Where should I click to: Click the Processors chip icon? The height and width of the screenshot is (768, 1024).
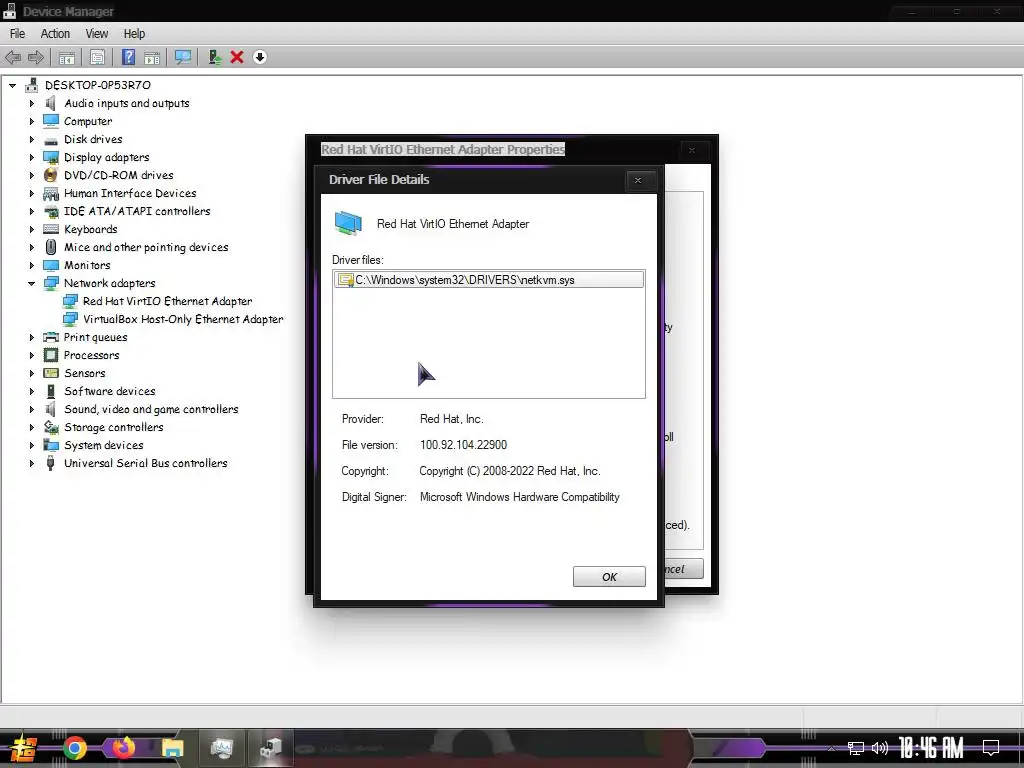(51, 355)
